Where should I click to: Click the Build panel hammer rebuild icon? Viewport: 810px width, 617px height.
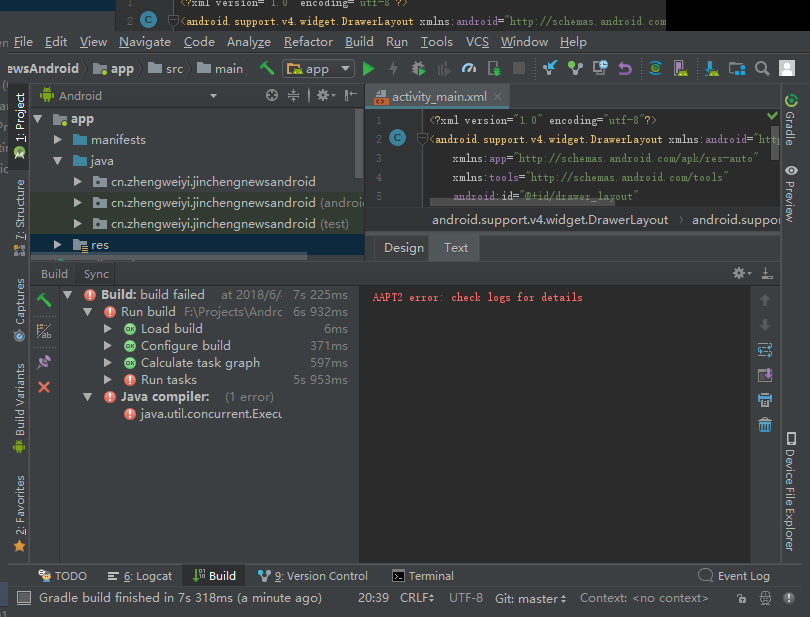point(44,299)
